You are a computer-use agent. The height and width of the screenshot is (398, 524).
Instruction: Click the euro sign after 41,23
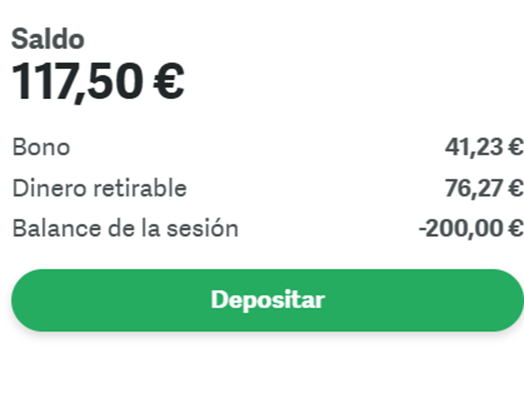point(516,147)
